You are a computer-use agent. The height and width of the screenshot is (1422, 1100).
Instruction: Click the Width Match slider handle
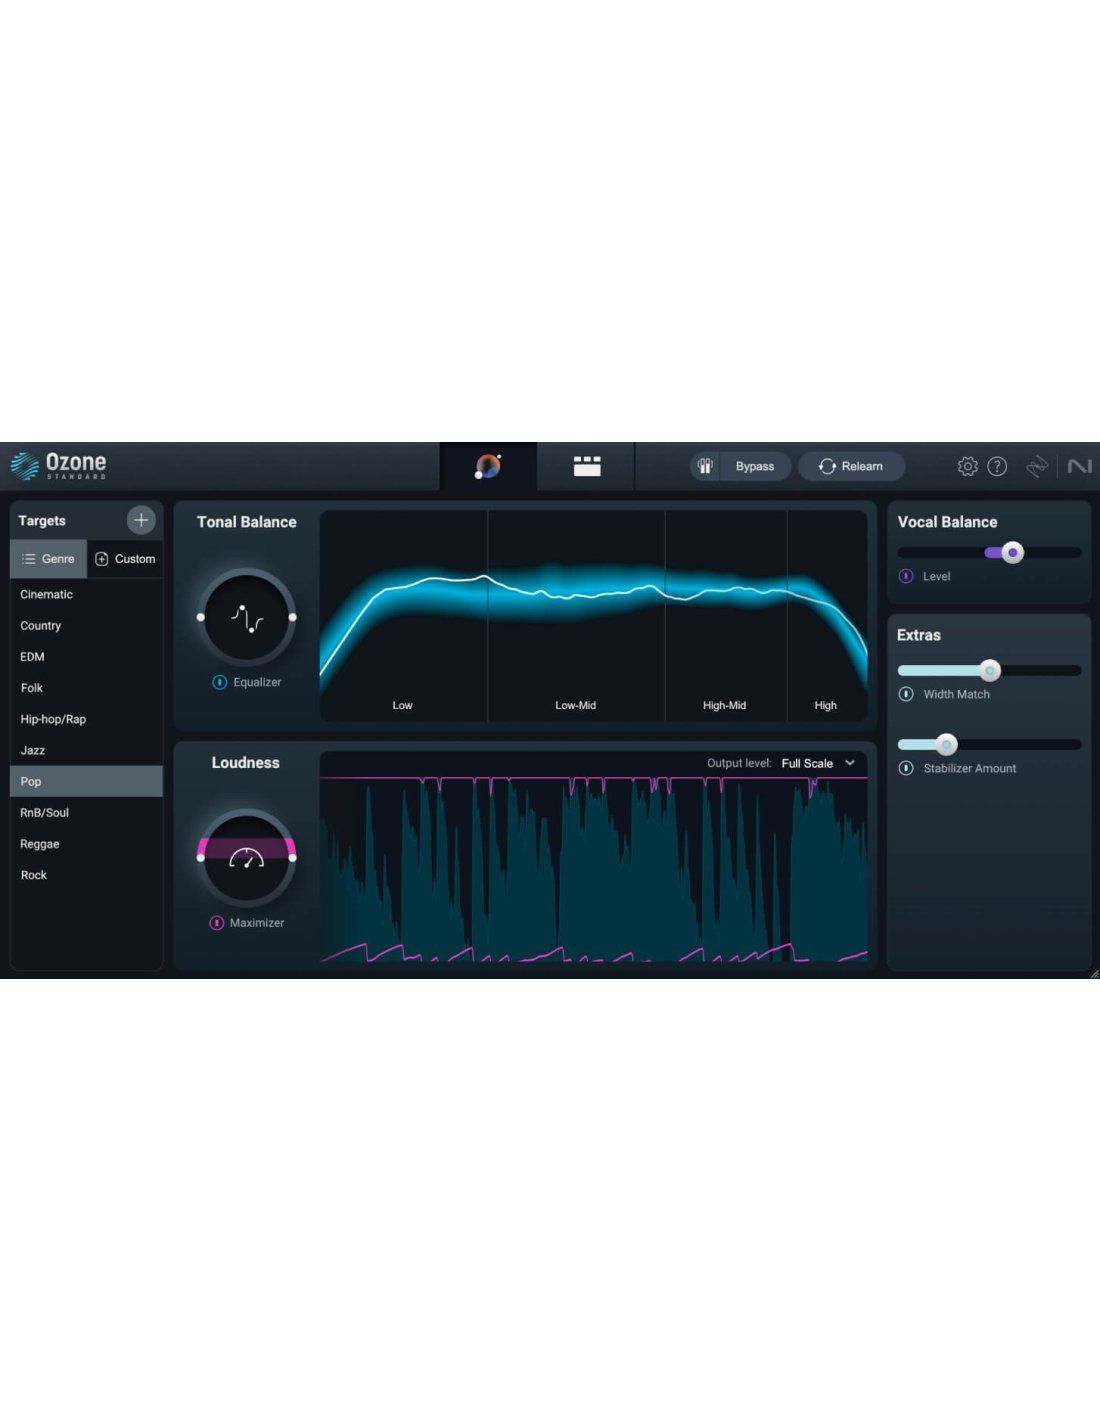(989, 670)
